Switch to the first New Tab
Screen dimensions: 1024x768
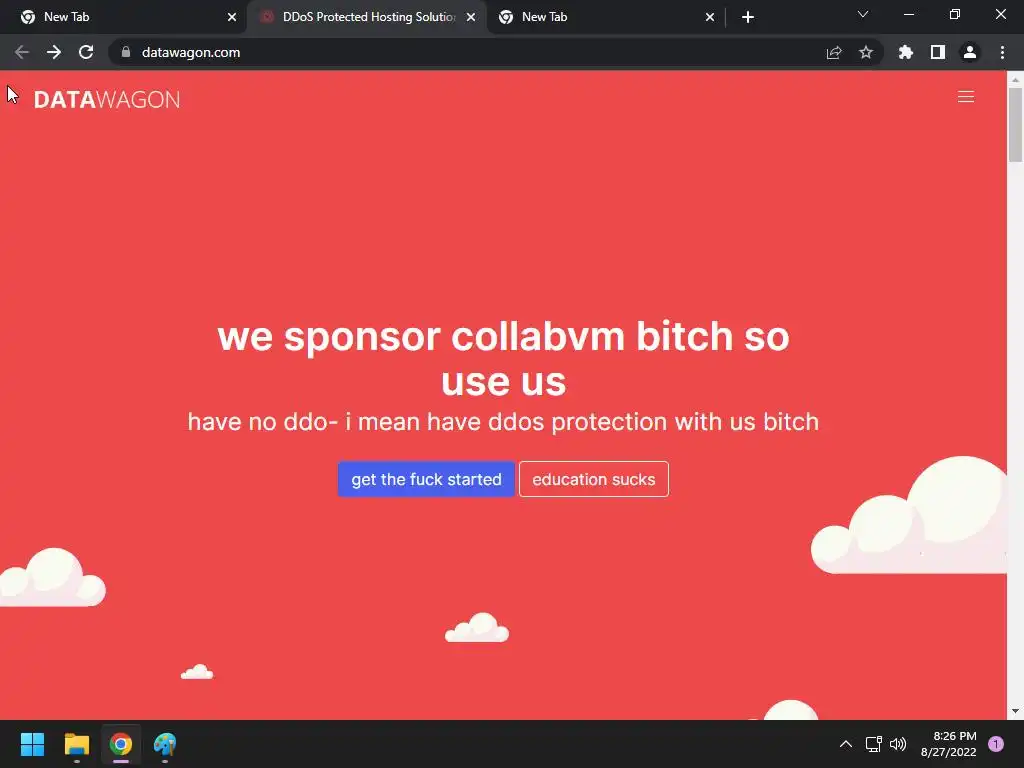(x=121, y=17)
